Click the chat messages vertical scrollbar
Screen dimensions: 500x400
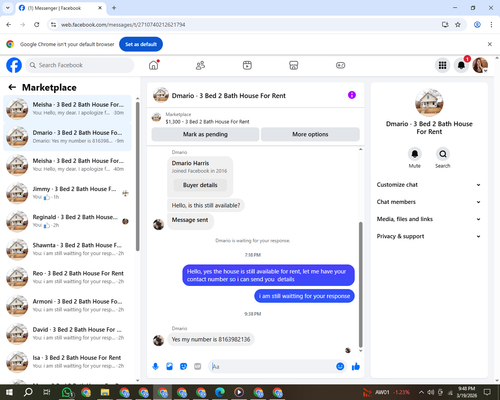tap(360, 285)
